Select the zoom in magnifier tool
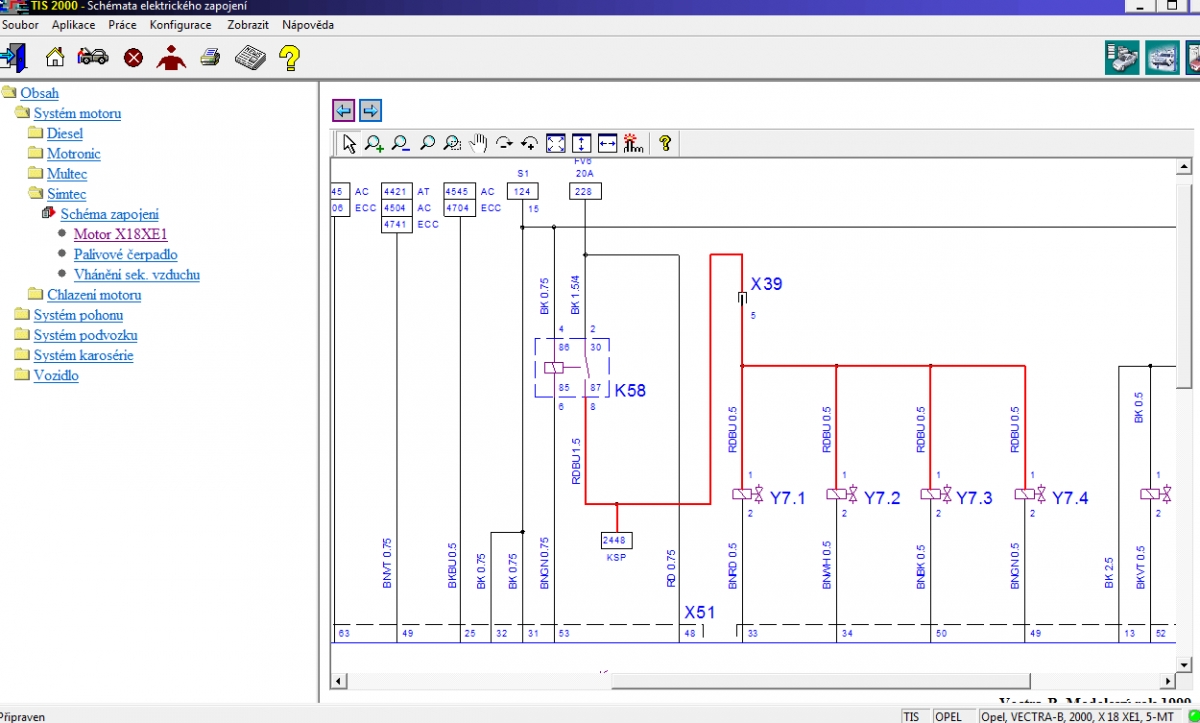1200x723 pixels. click(x=375, y=143)
